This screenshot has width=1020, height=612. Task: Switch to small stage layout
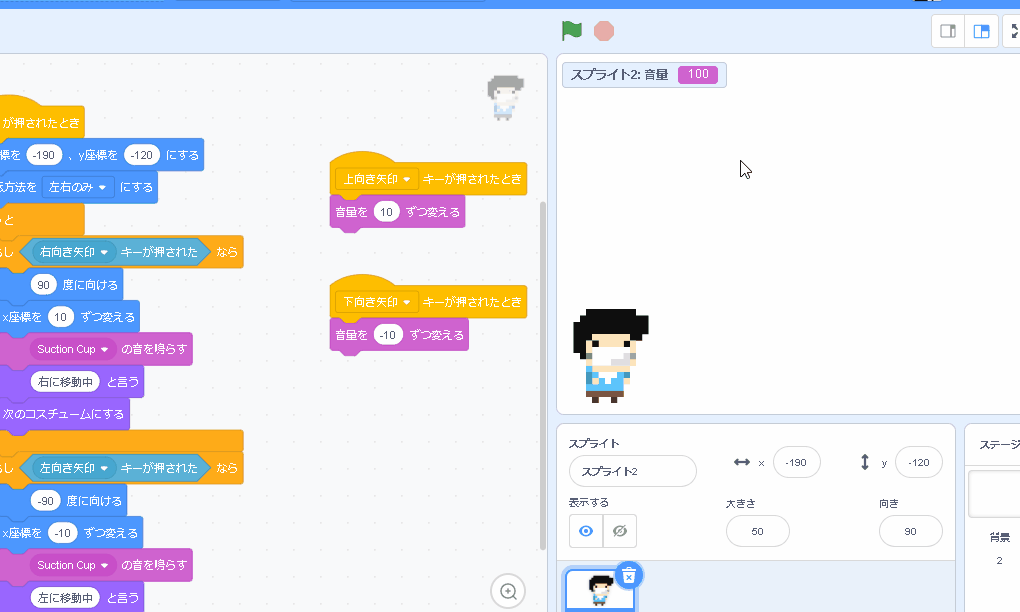coord(948,31)
